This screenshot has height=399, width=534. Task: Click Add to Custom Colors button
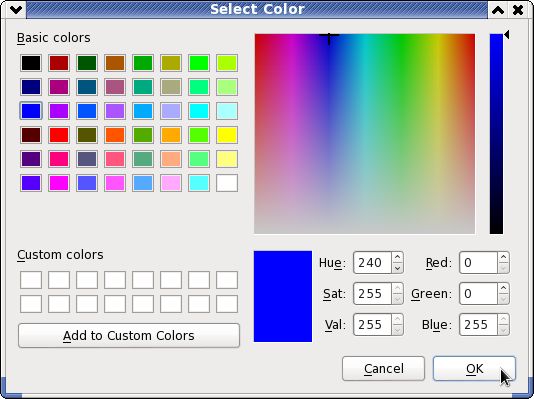coord(129,336)
